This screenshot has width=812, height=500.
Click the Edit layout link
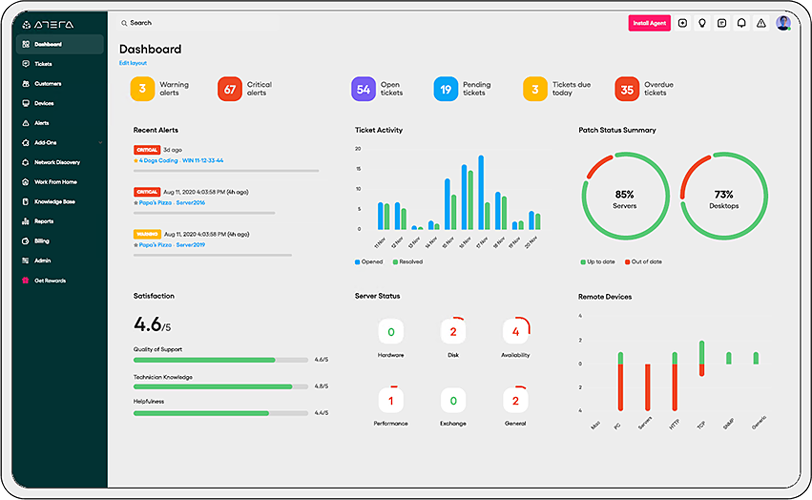133,63
